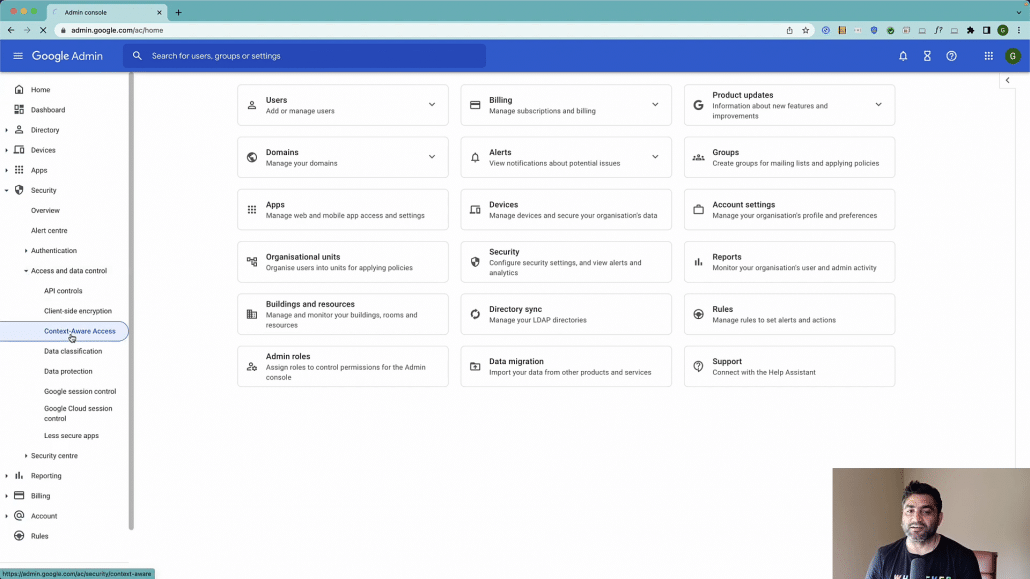
Task: Open Less secure apps in sidebar
Action: tap(71, 436)
